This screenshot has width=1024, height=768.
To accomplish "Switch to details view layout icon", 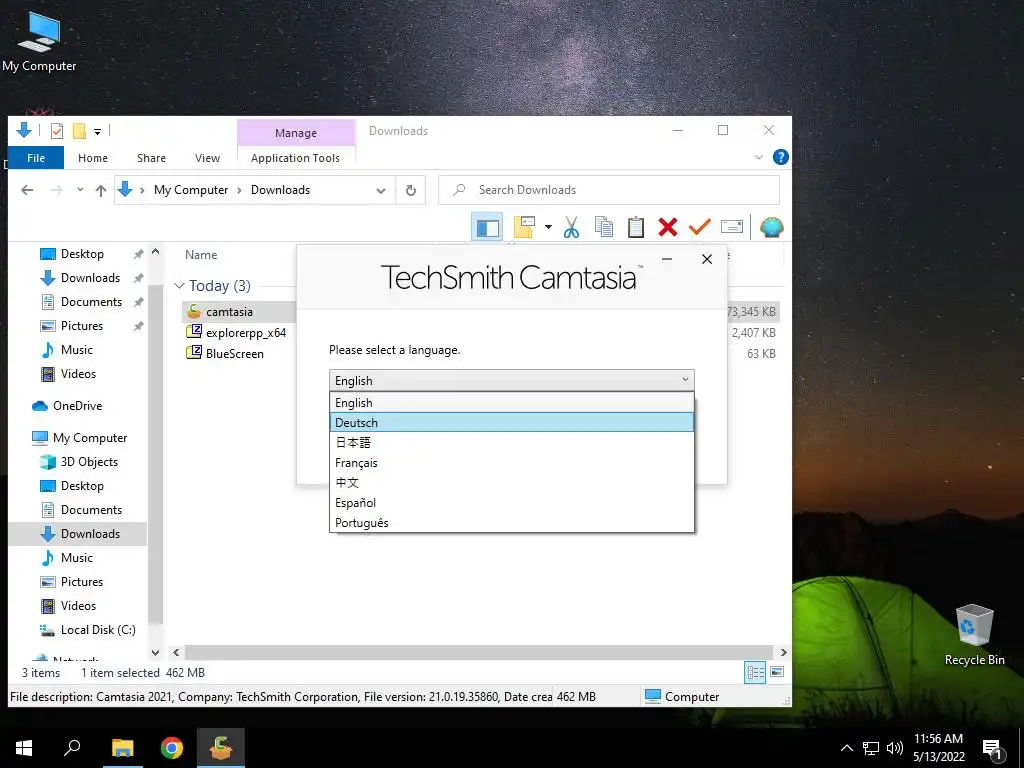I will 756,672.
